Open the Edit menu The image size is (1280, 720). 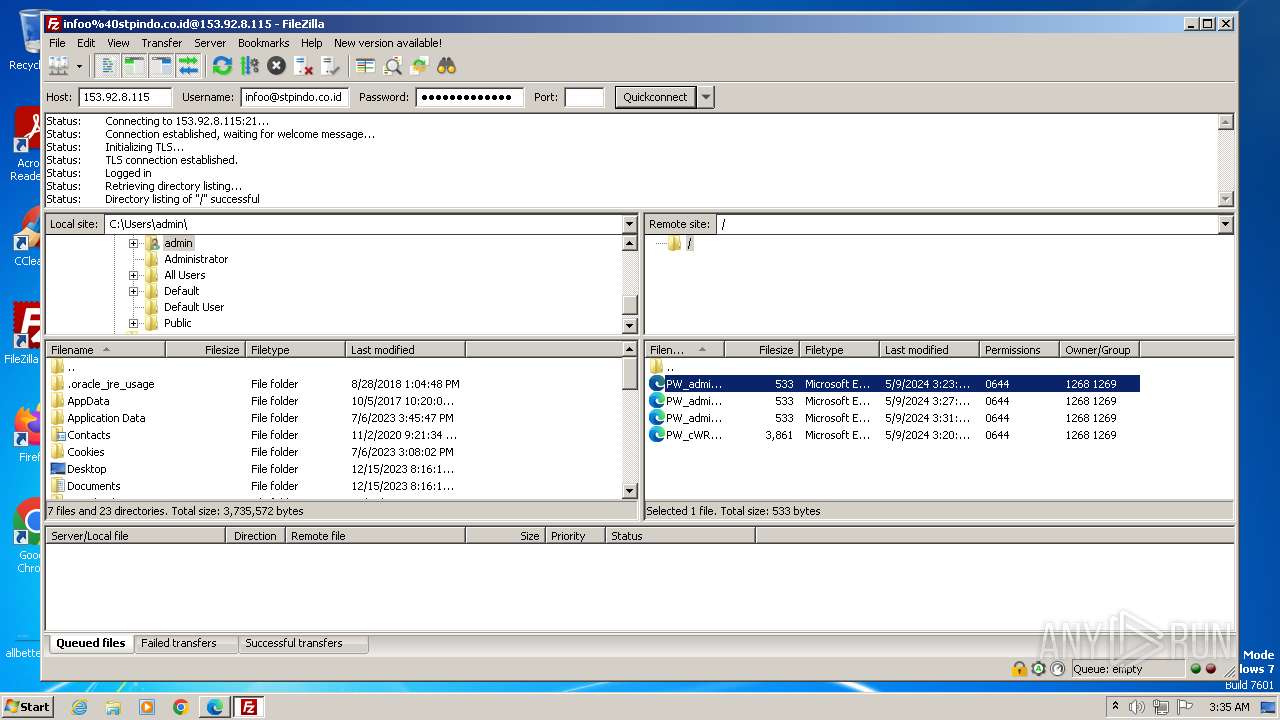[x=86, y=43]
